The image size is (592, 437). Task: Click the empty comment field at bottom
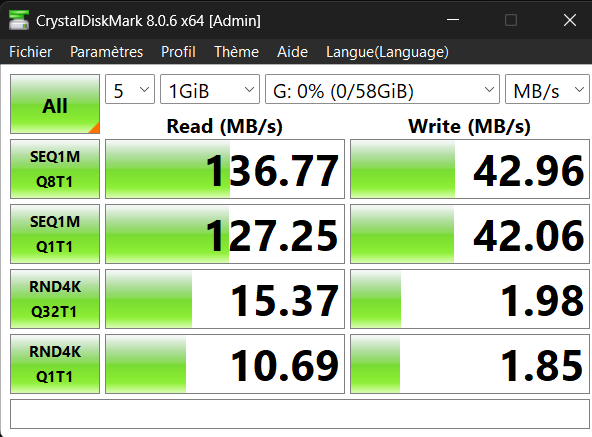(x=300, y=414)
